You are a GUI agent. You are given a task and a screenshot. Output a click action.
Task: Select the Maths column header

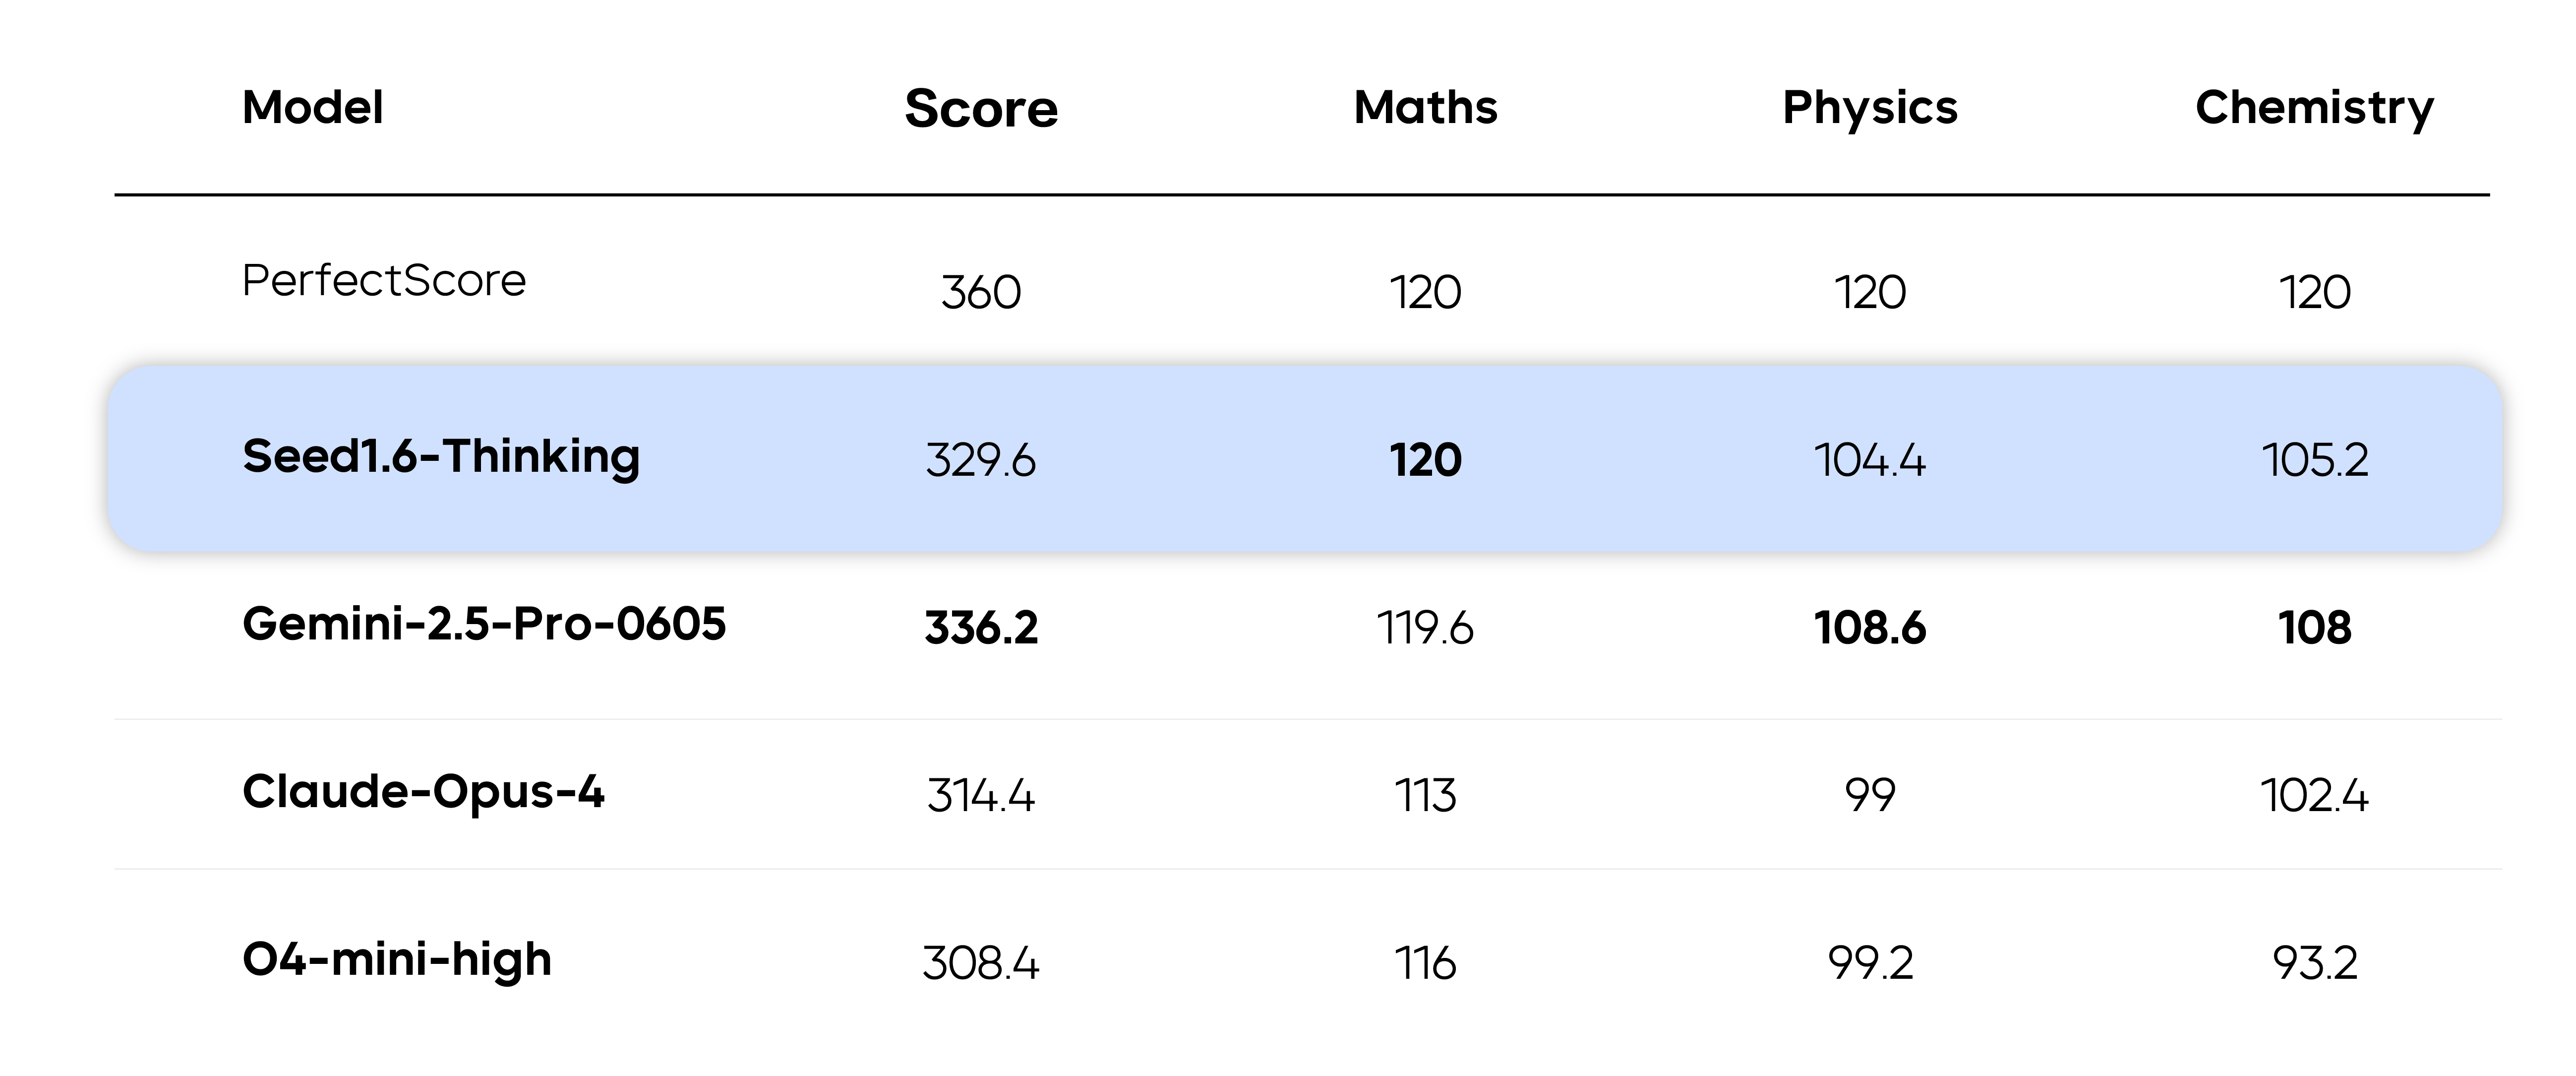(1425, 107)
